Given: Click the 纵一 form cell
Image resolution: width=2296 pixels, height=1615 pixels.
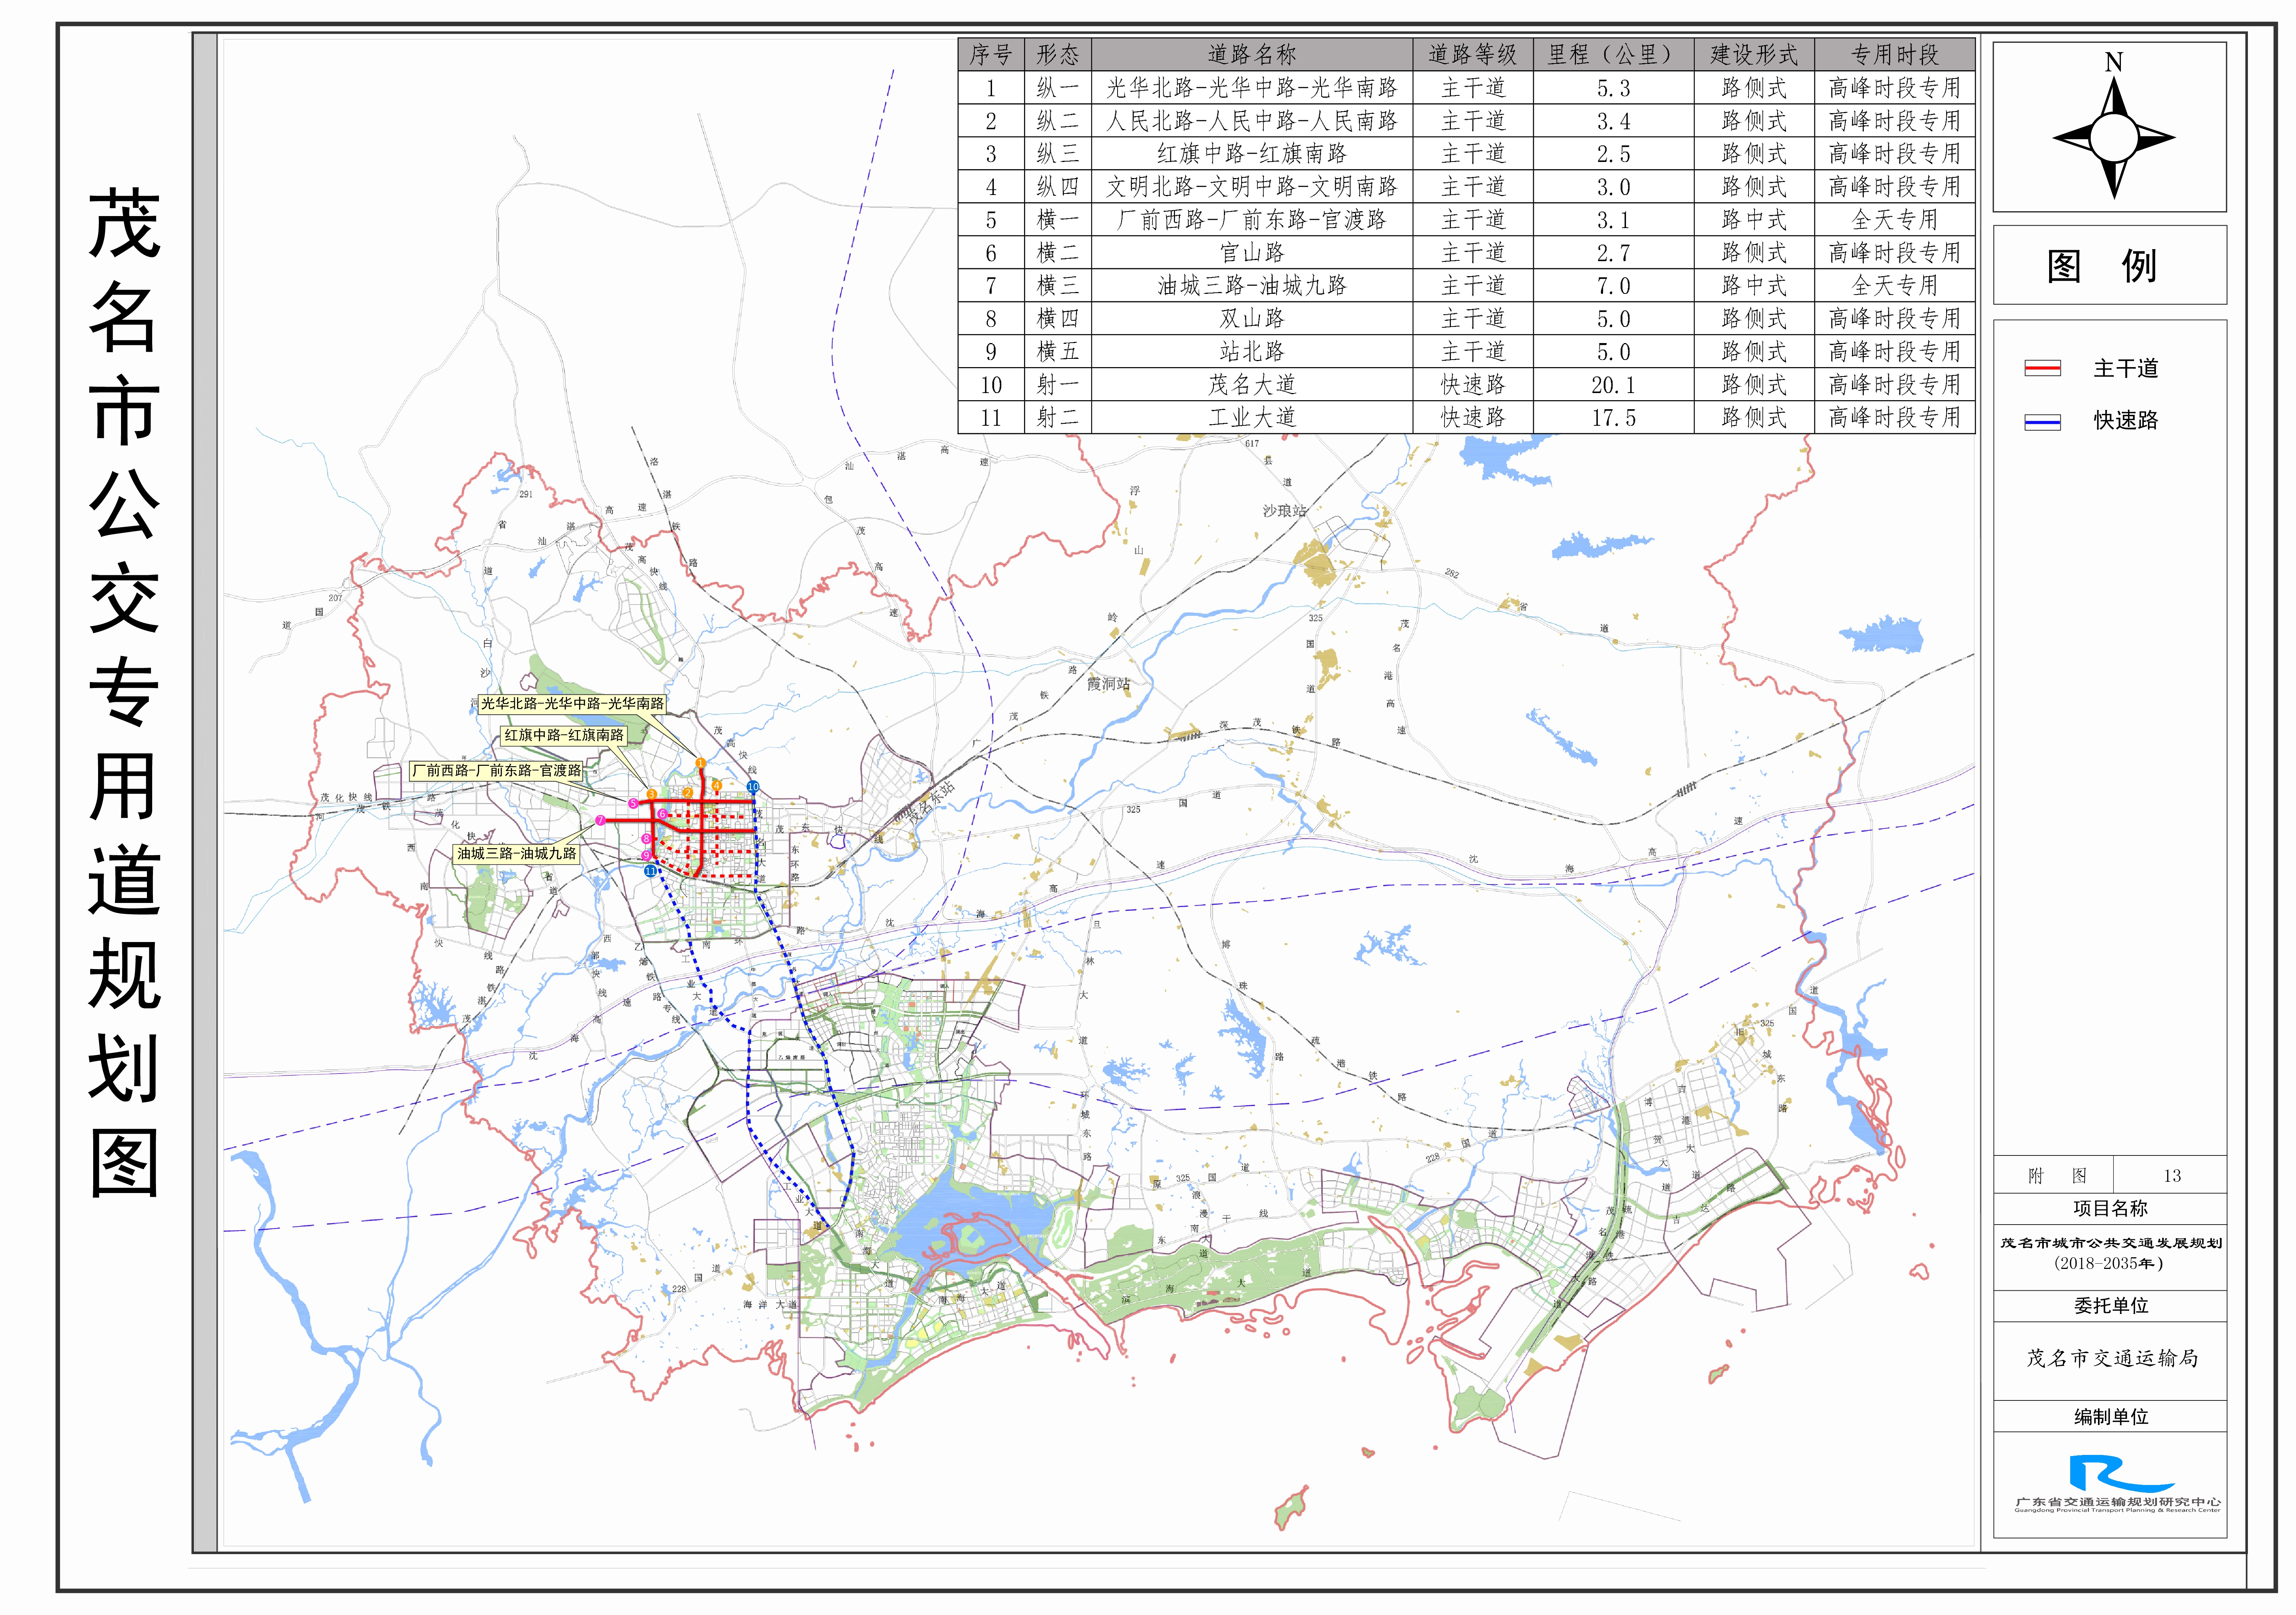Looking at the screenshot, I should [x=1057, y=88].
